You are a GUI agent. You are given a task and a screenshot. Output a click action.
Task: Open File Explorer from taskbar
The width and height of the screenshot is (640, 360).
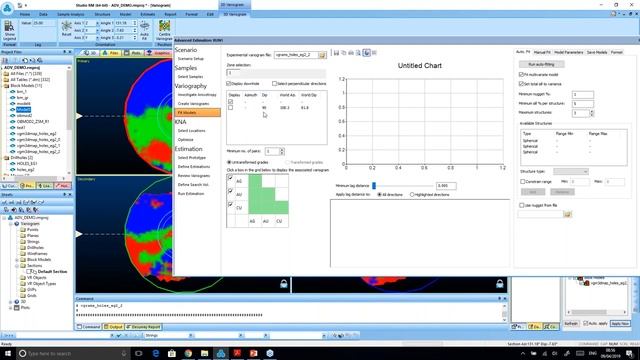(204, 353)
